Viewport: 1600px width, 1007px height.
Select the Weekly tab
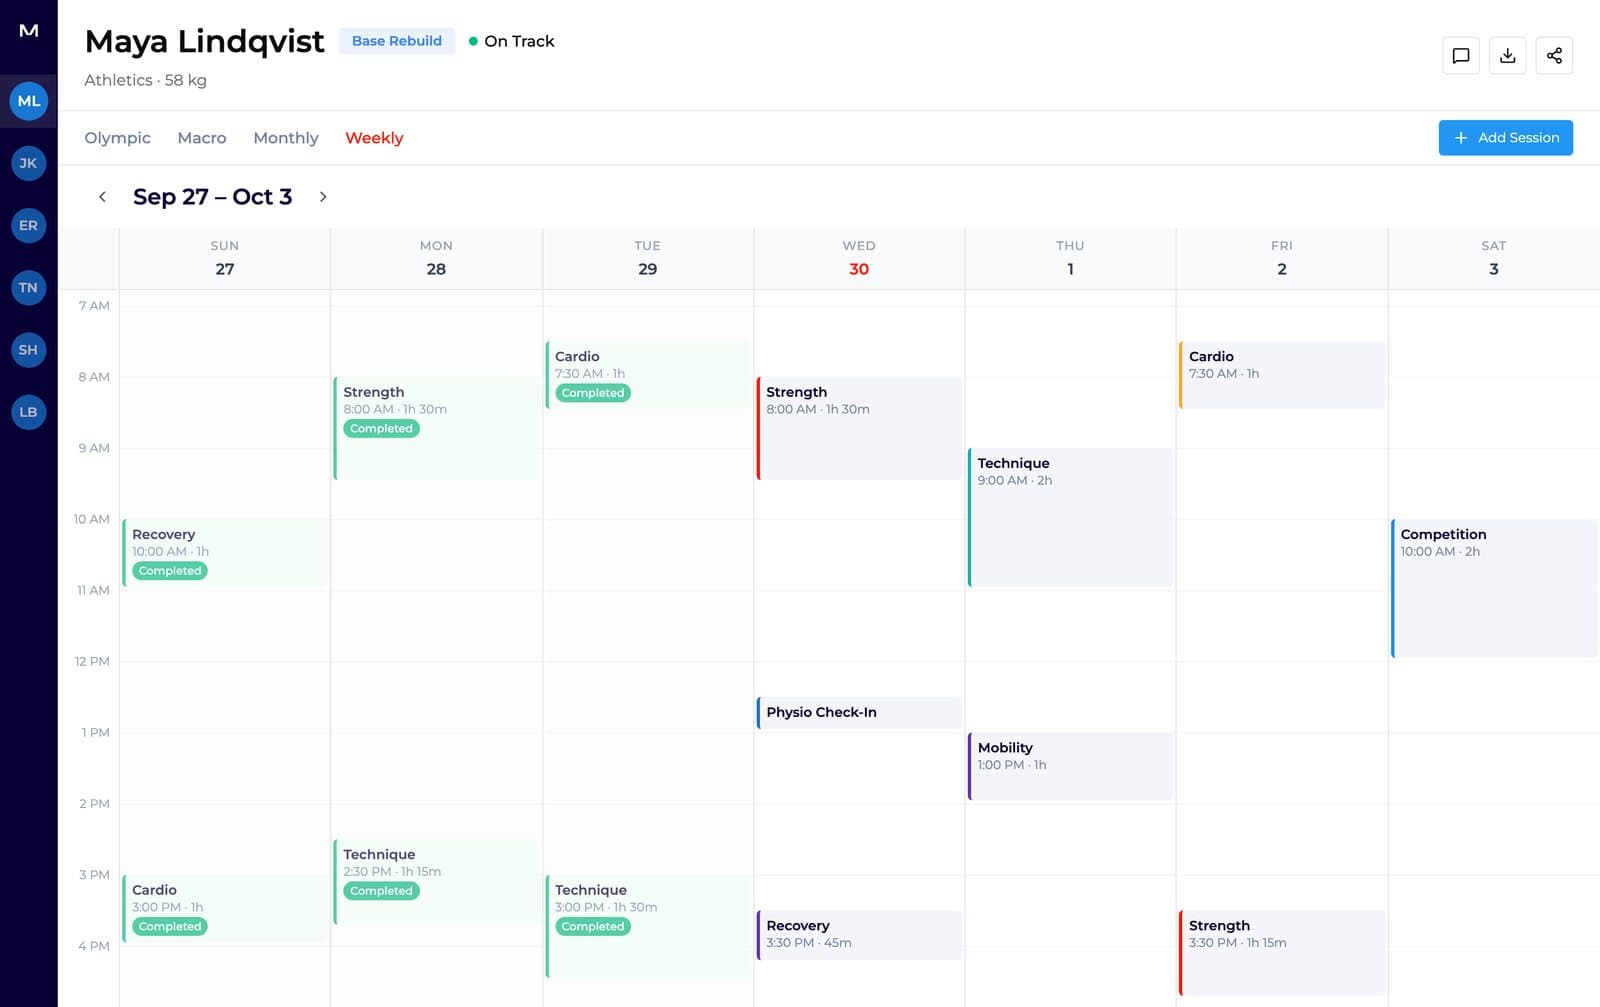tap(374, 138)
